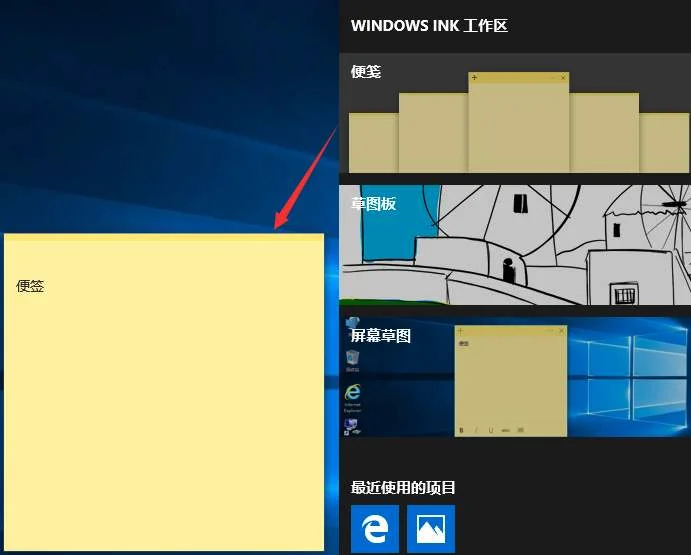Click the yellow sticky note title bar
Image resolution: width=691 pixels, height=555 pixels.
[x=164, y=237]
